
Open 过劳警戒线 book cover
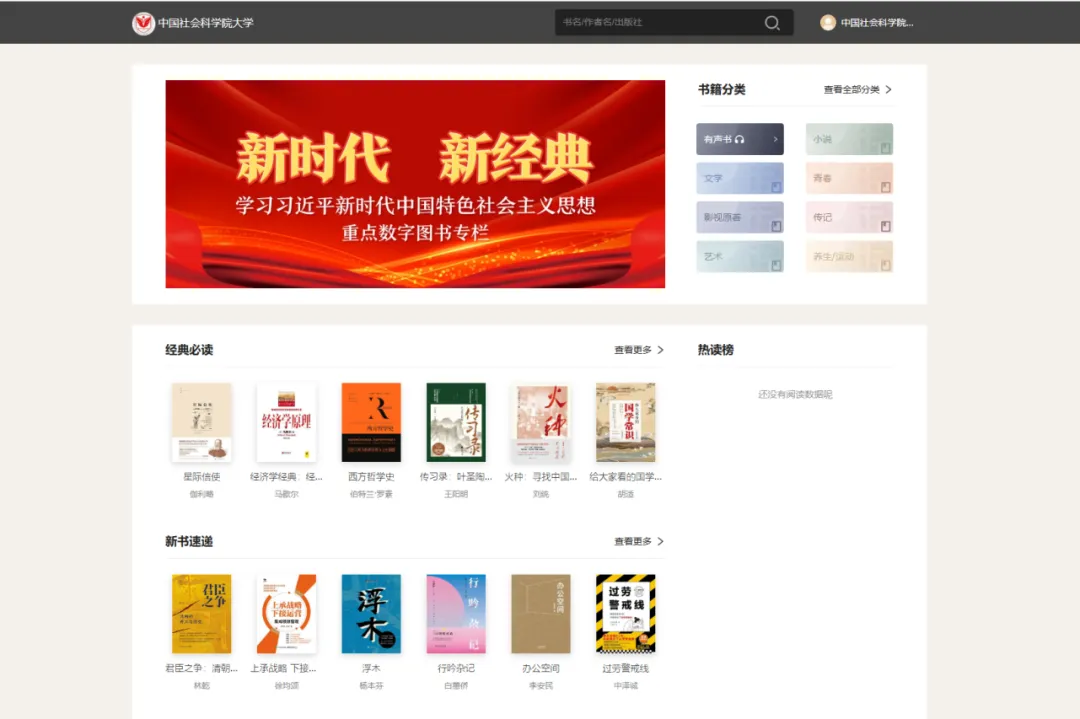625,614
